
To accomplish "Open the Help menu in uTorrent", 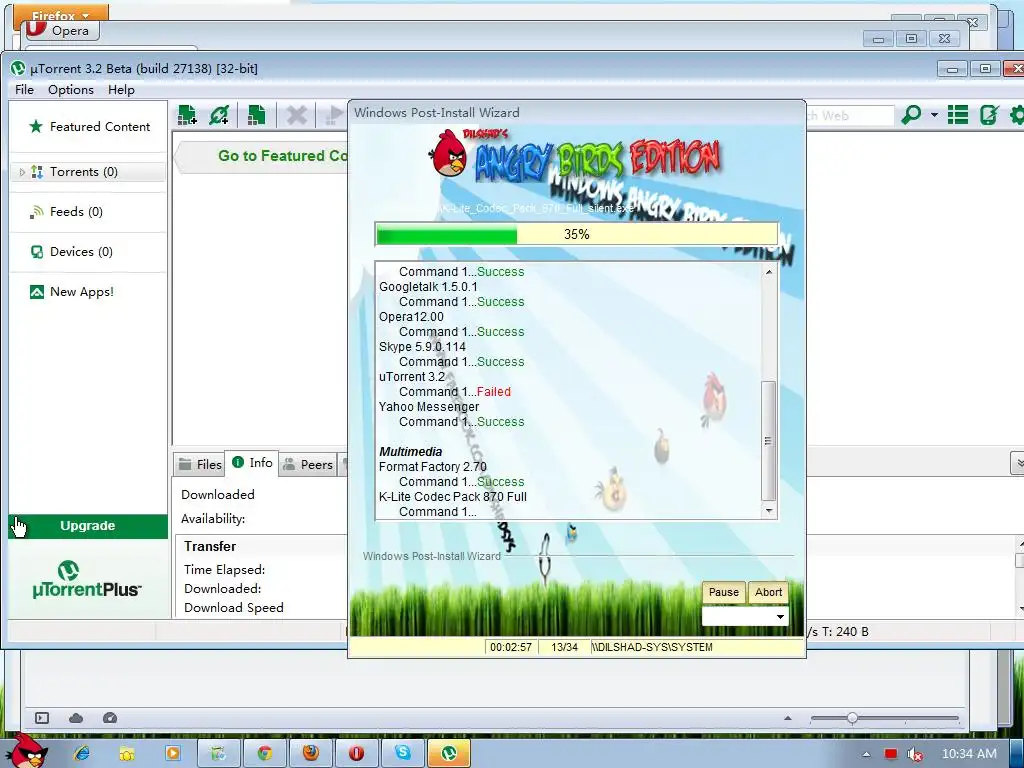I will point(121,89).
